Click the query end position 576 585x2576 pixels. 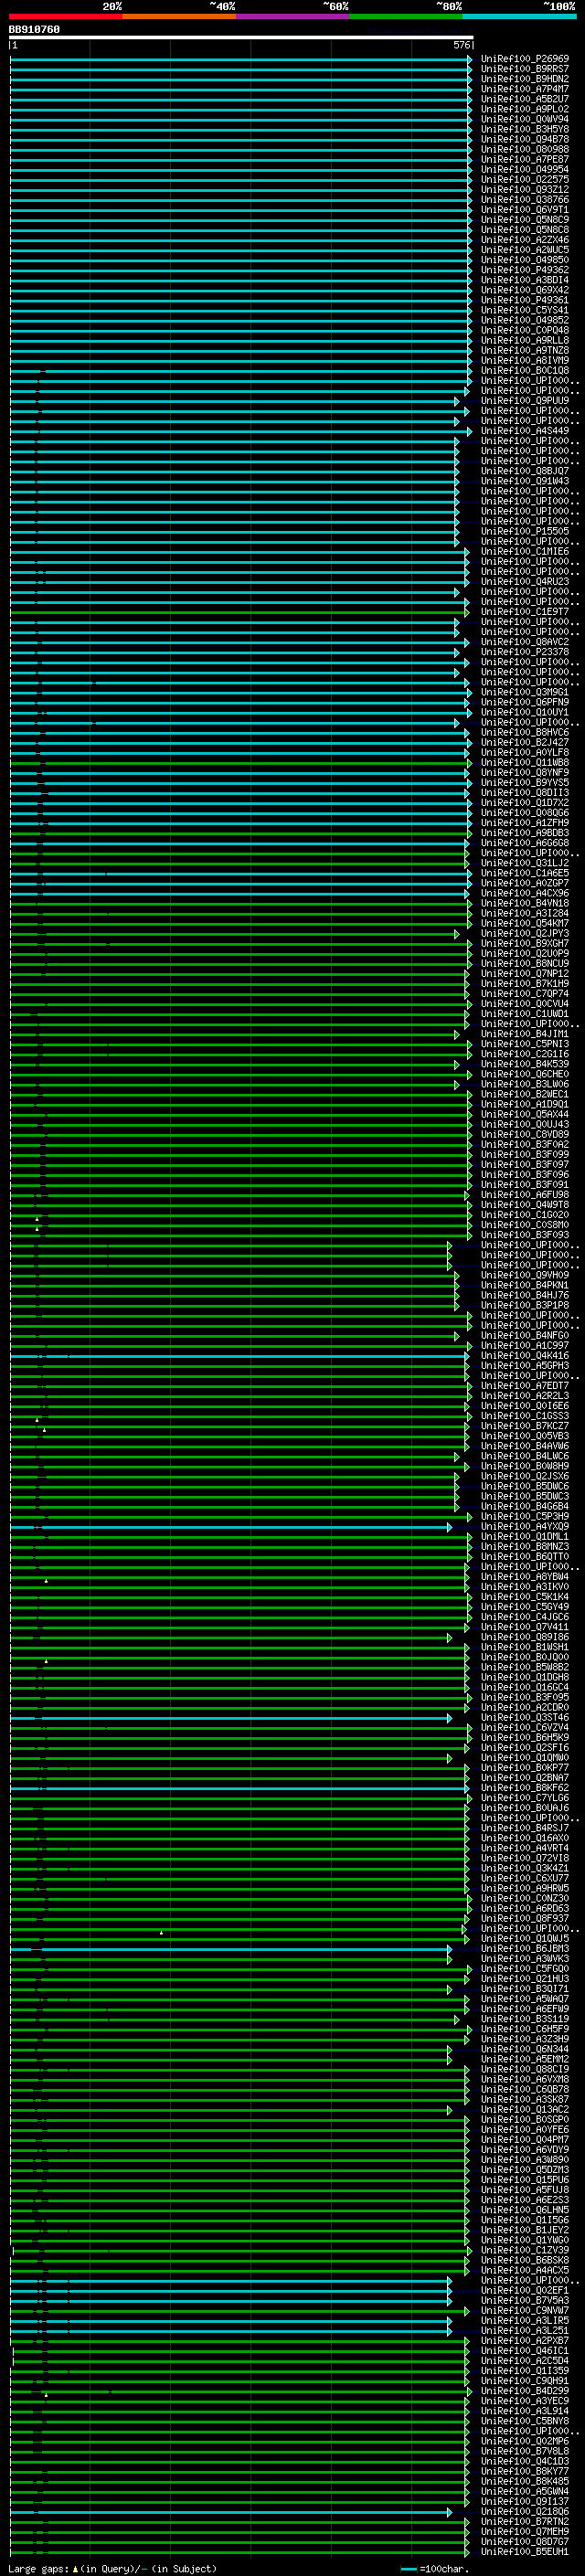coord(462,45)
